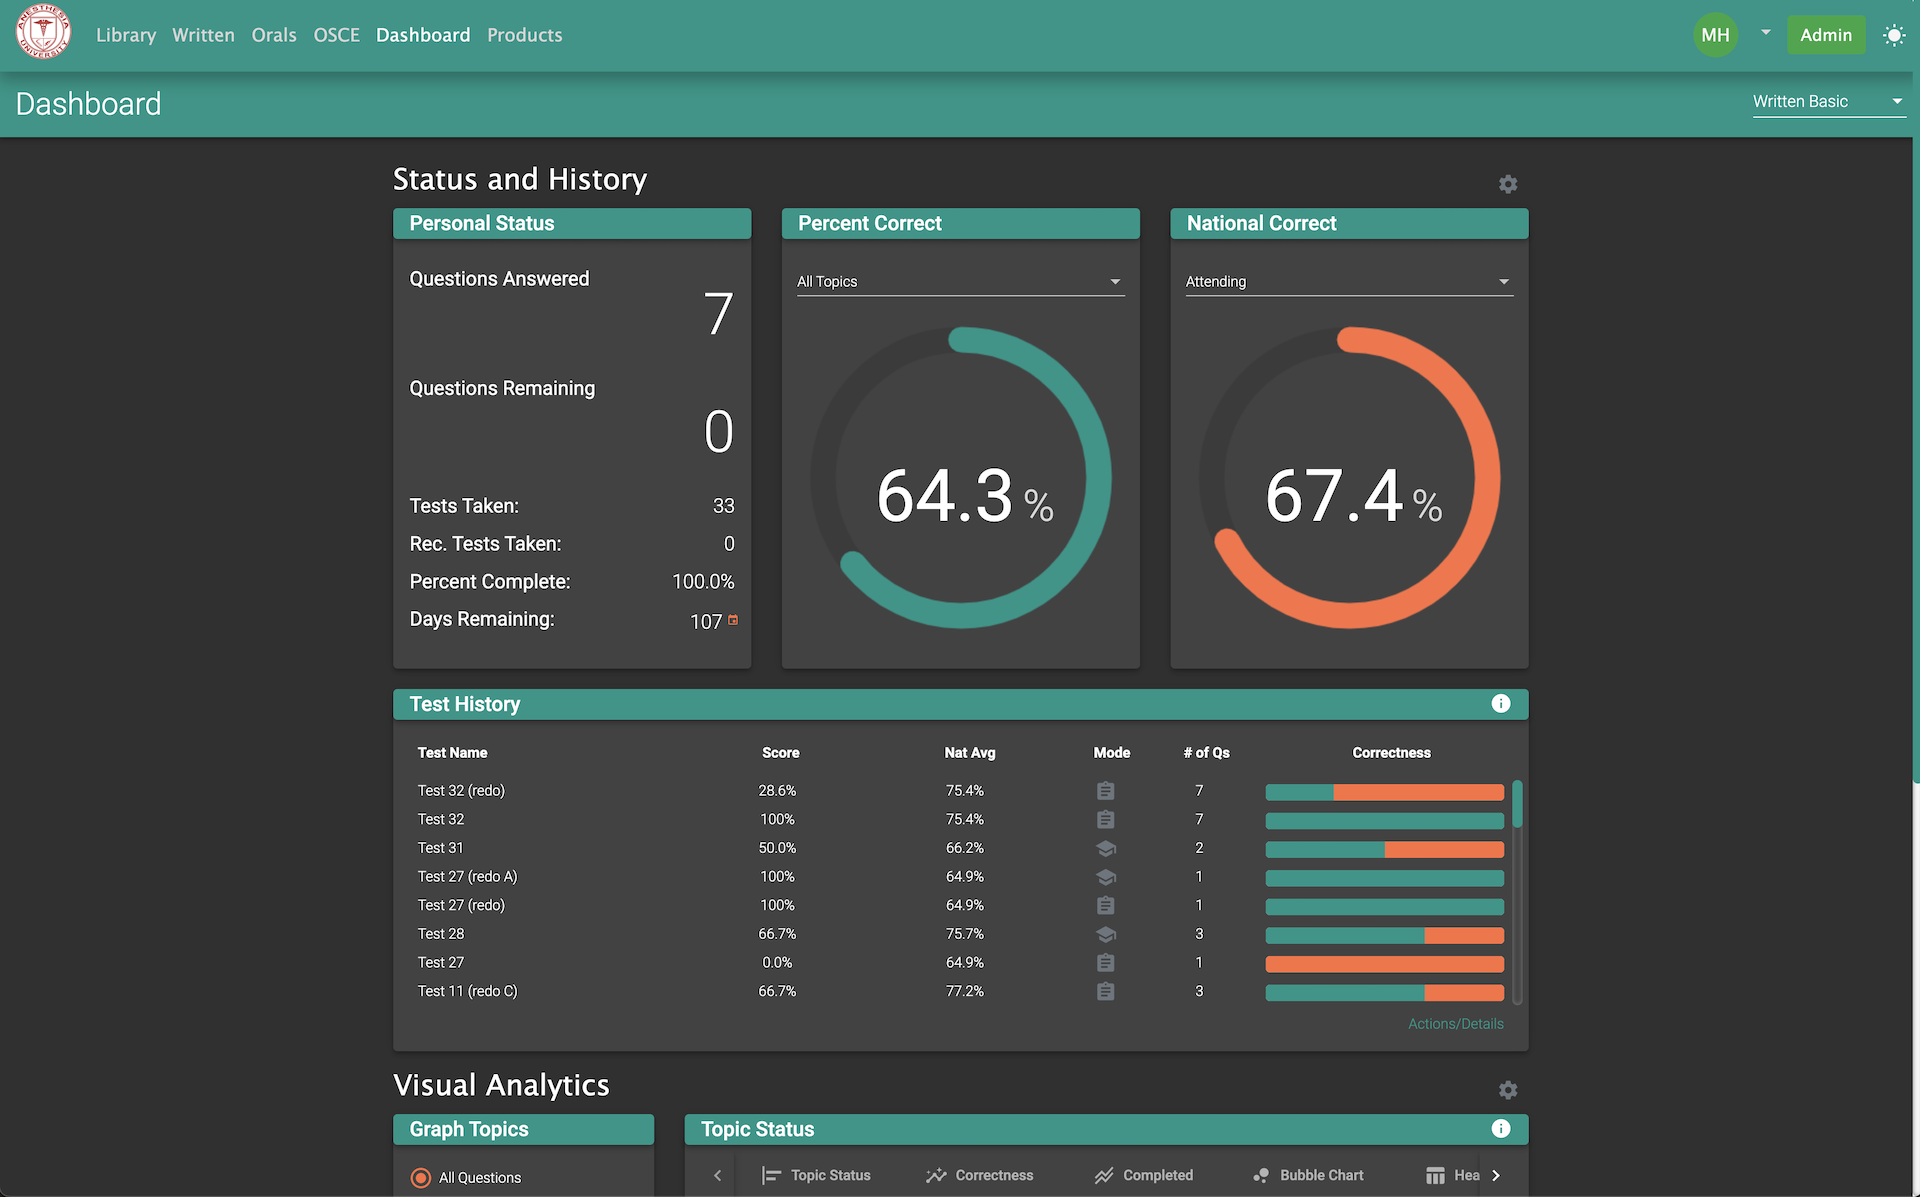1920x1197 pixels.
Task: Select the All Questions radio button
Action: (421, 1178)
